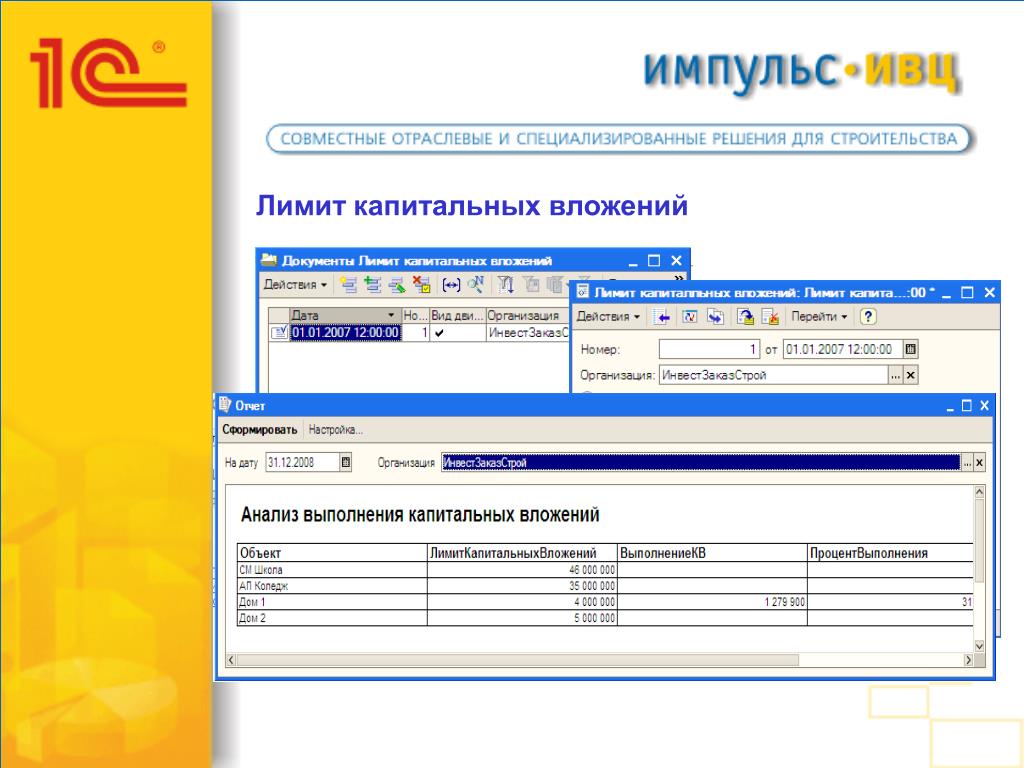The height and width of the screenshot is (768, 1024).
Task: Open the Настройка... menu item
Action: point(336,430)
